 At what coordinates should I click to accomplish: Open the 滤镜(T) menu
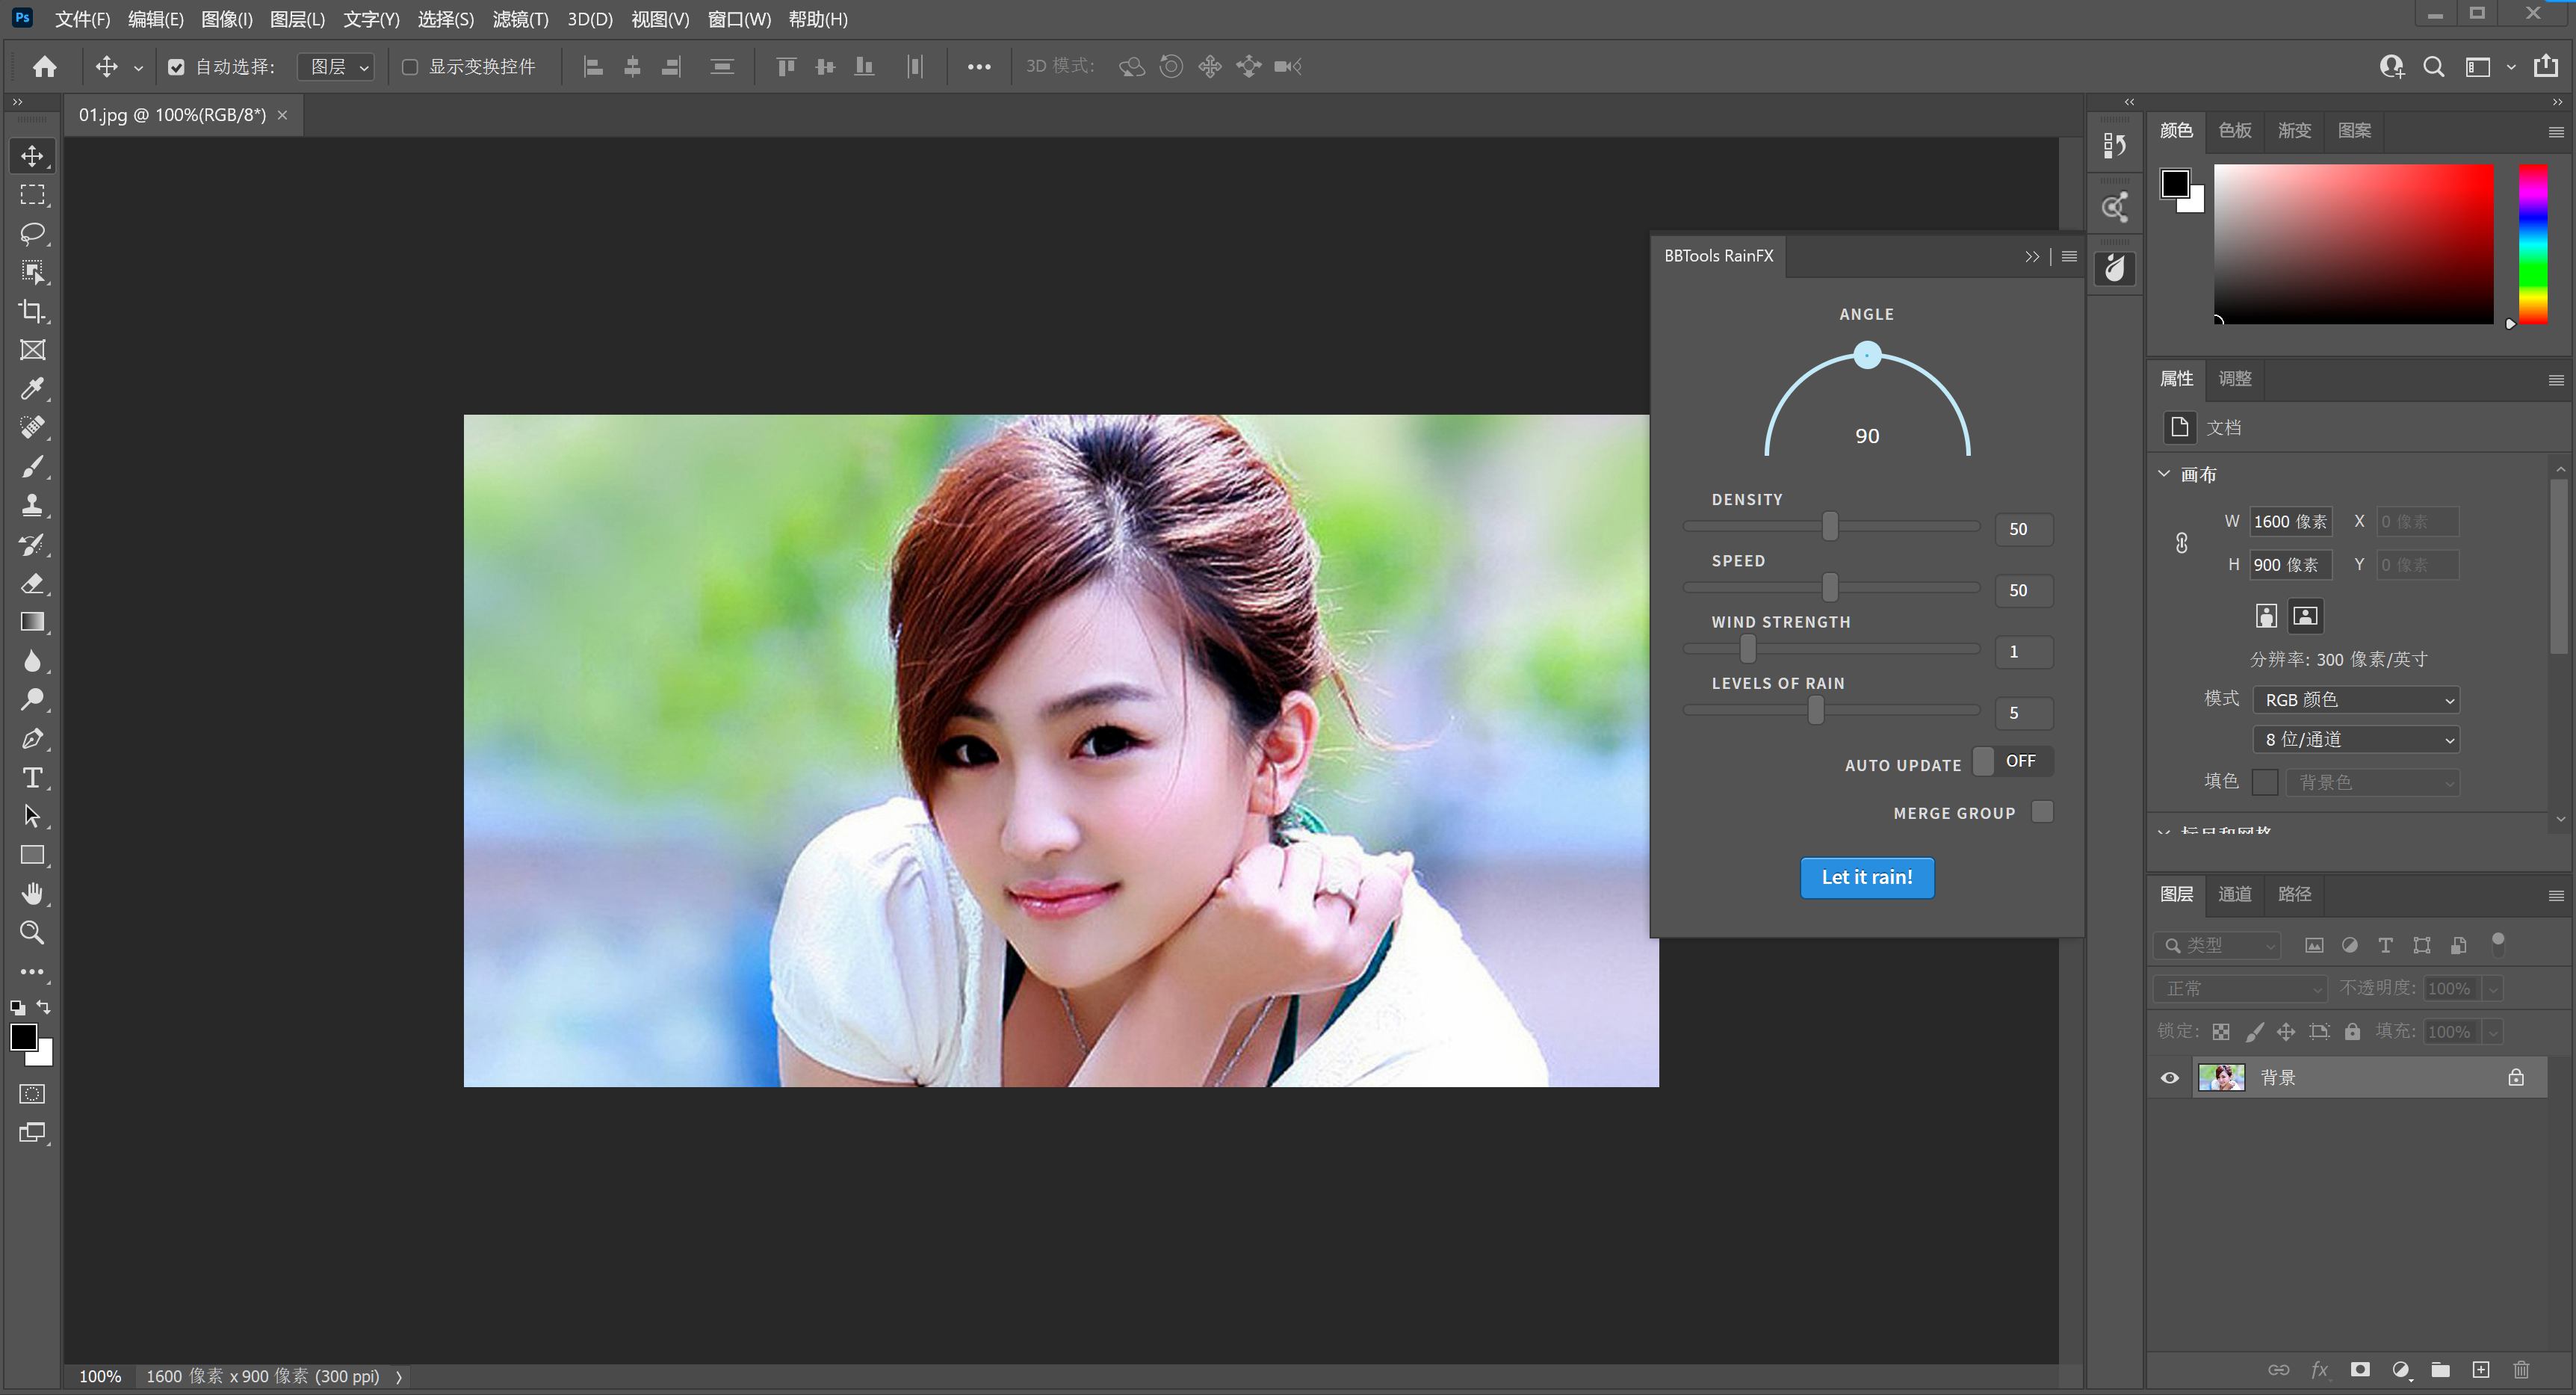[x=520, y=19]
